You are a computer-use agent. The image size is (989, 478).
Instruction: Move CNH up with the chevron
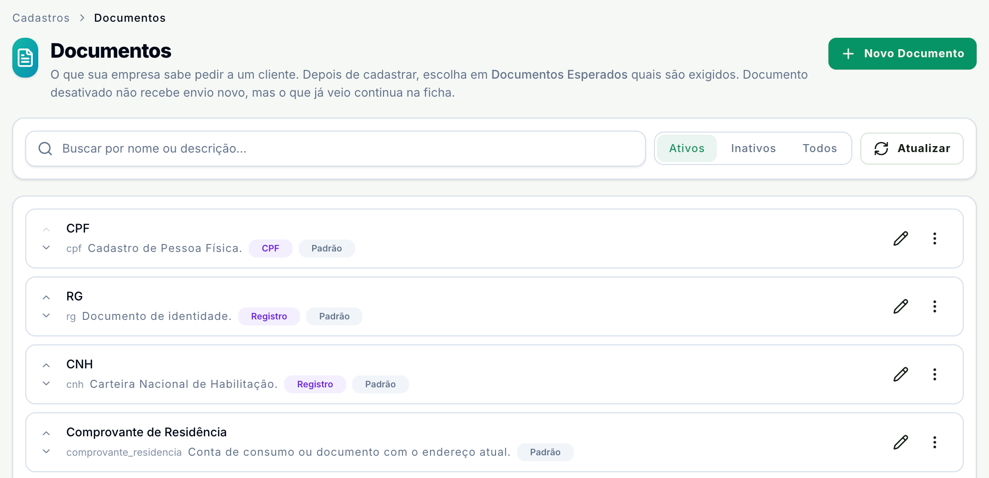(46, 366)
